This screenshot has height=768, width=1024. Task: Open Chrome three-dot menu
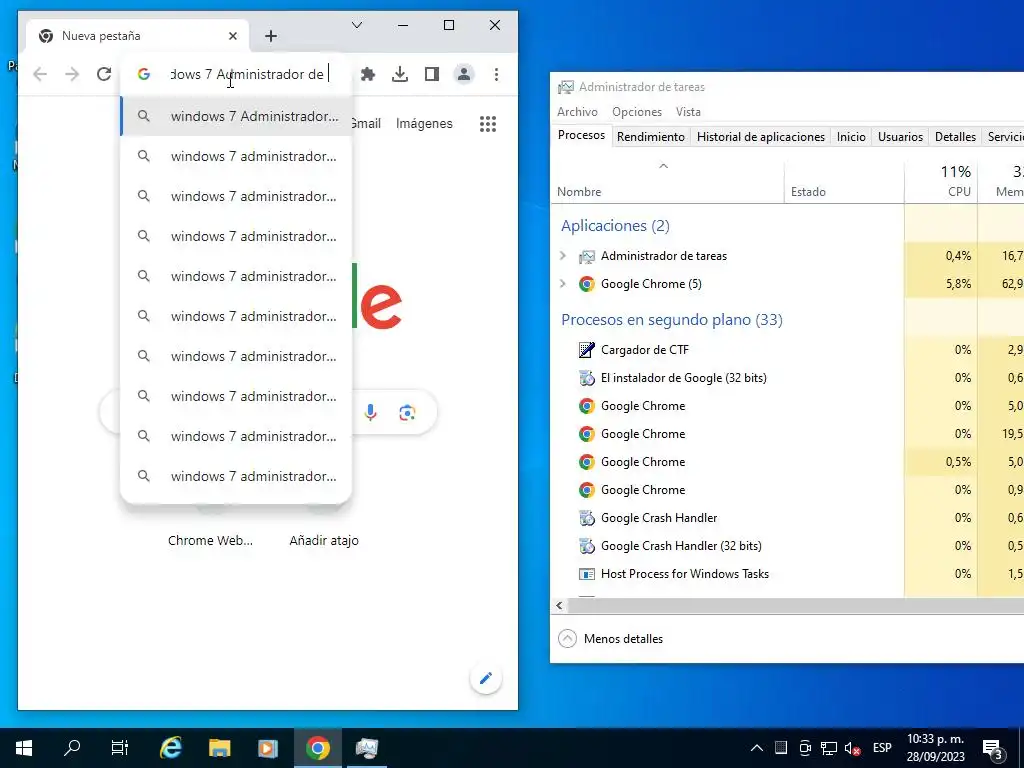pyautogui.click(x=496, y=74)
